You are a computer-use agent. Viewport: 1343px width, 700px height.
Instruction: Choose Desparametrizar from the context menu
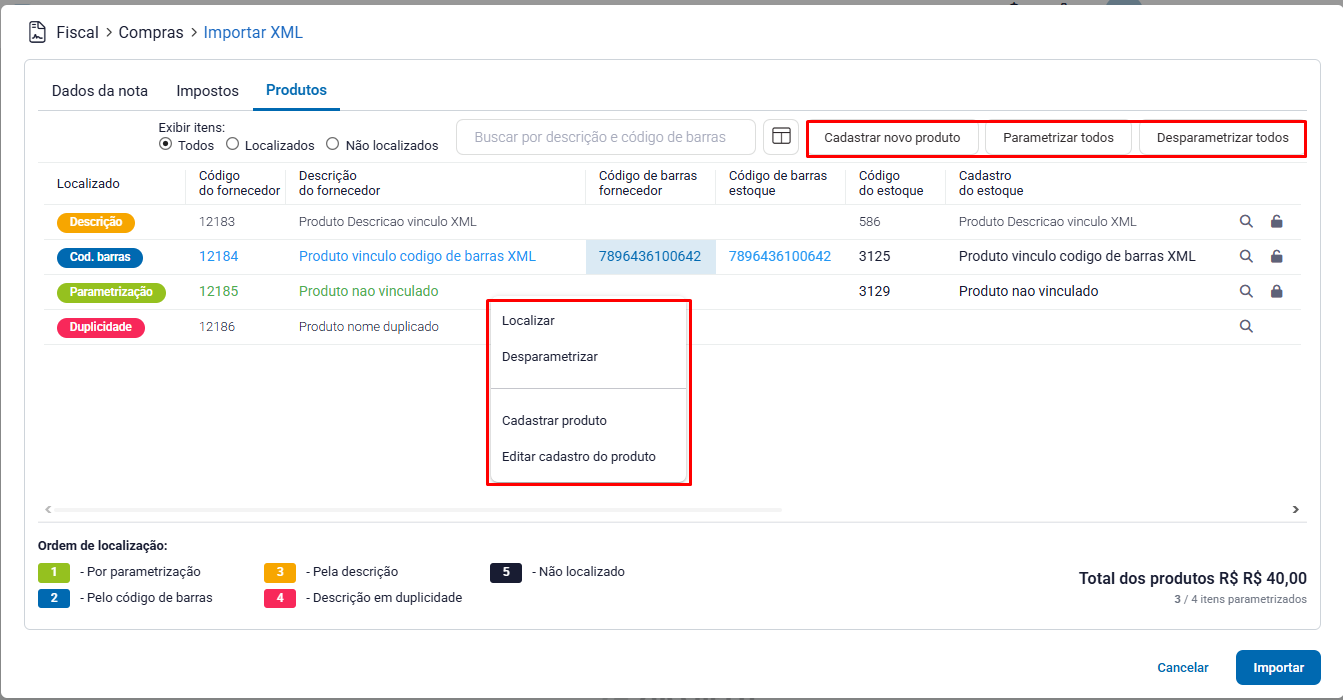point(550,357)
